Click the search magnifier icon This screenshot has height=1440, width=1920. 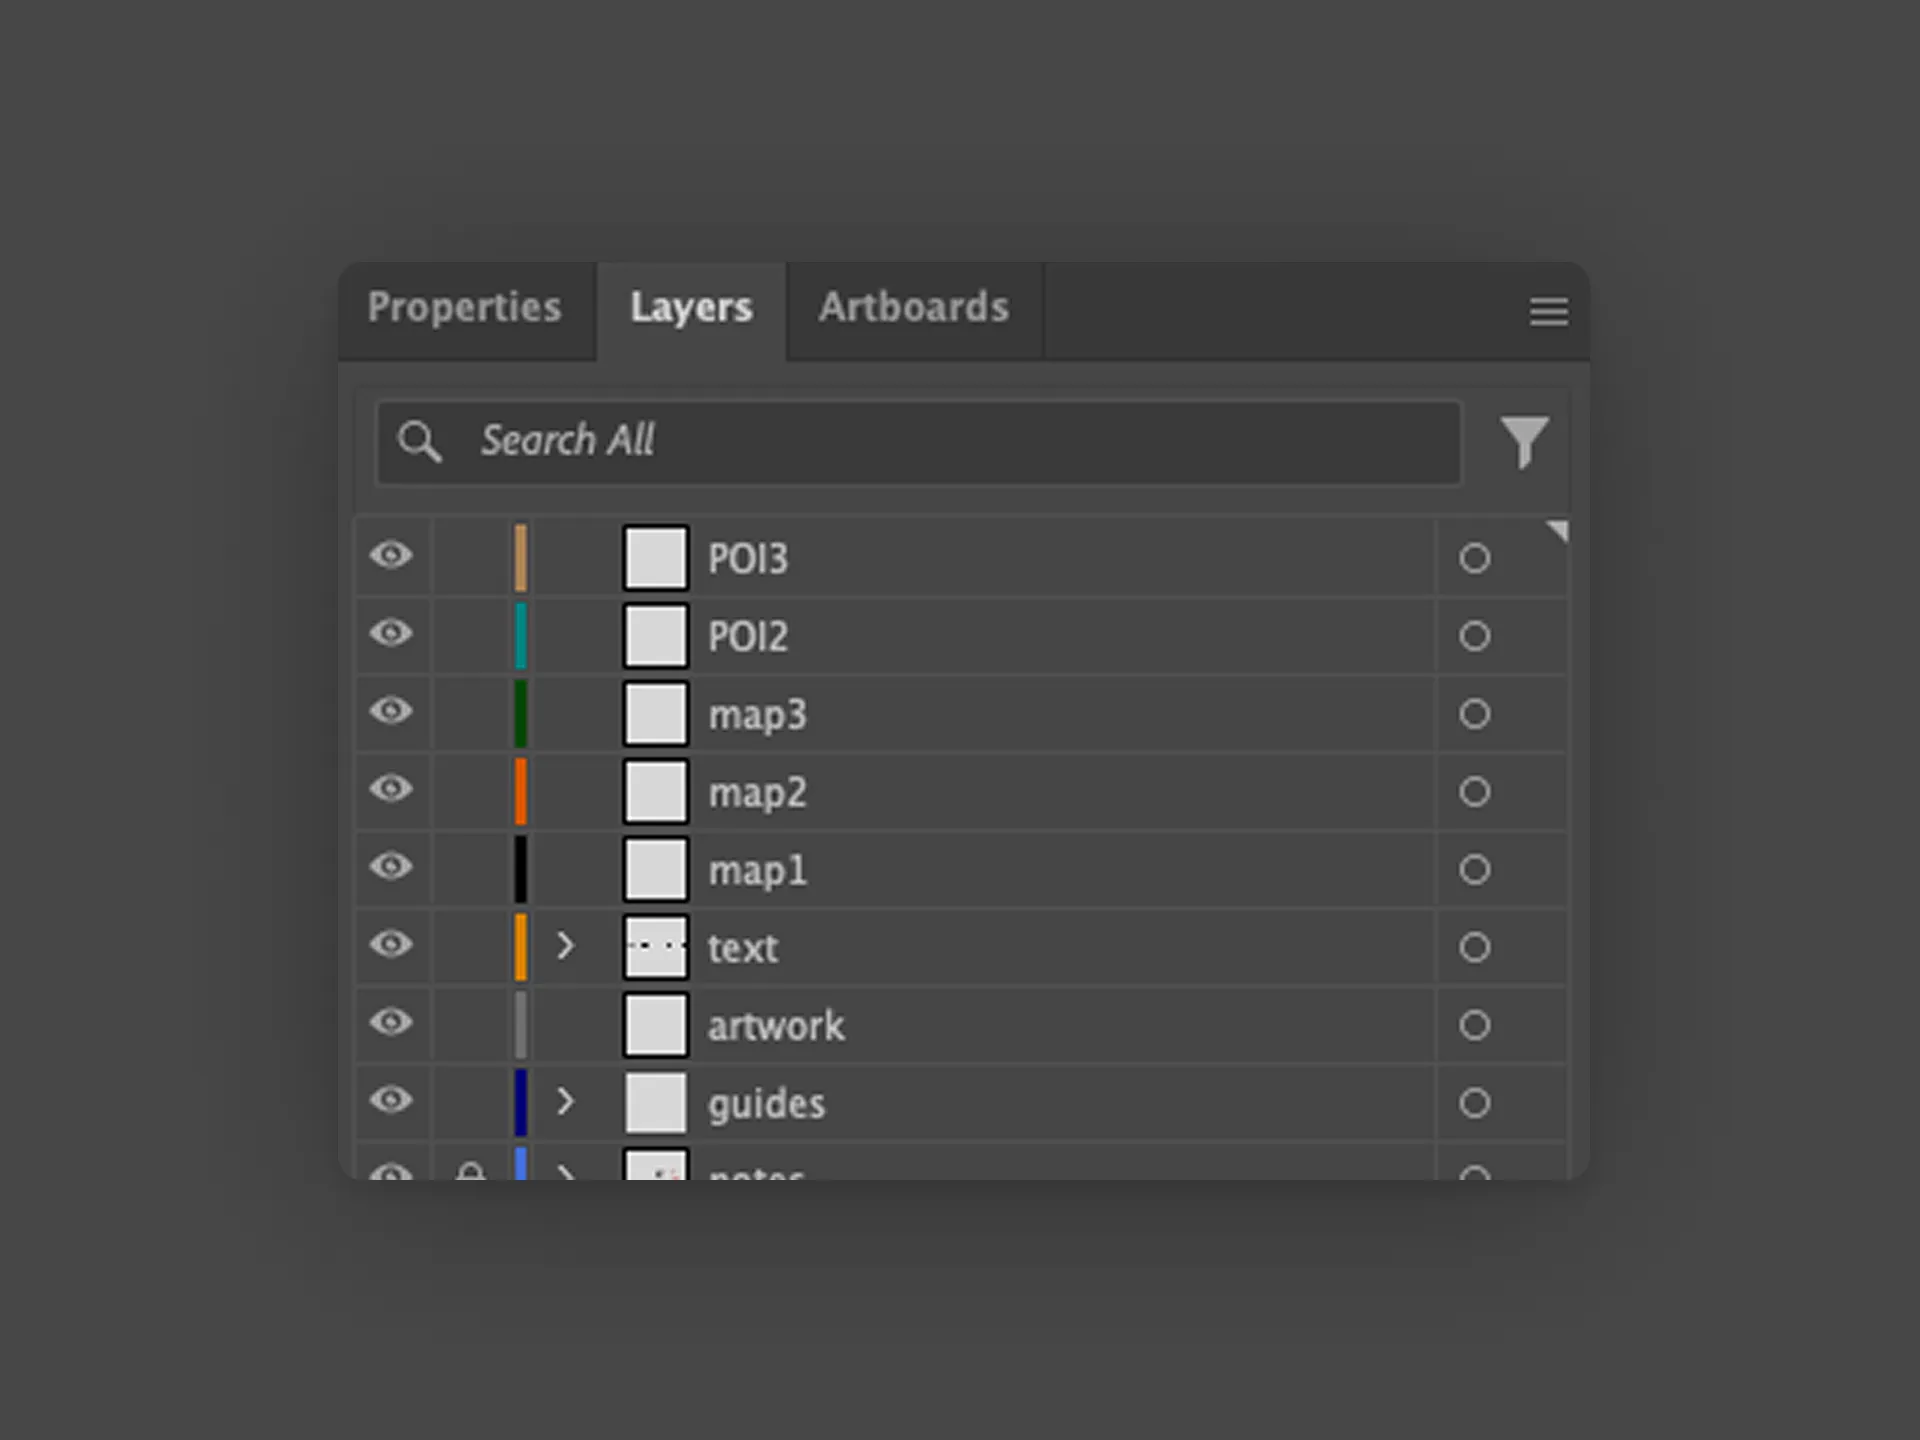pos(420,441)
